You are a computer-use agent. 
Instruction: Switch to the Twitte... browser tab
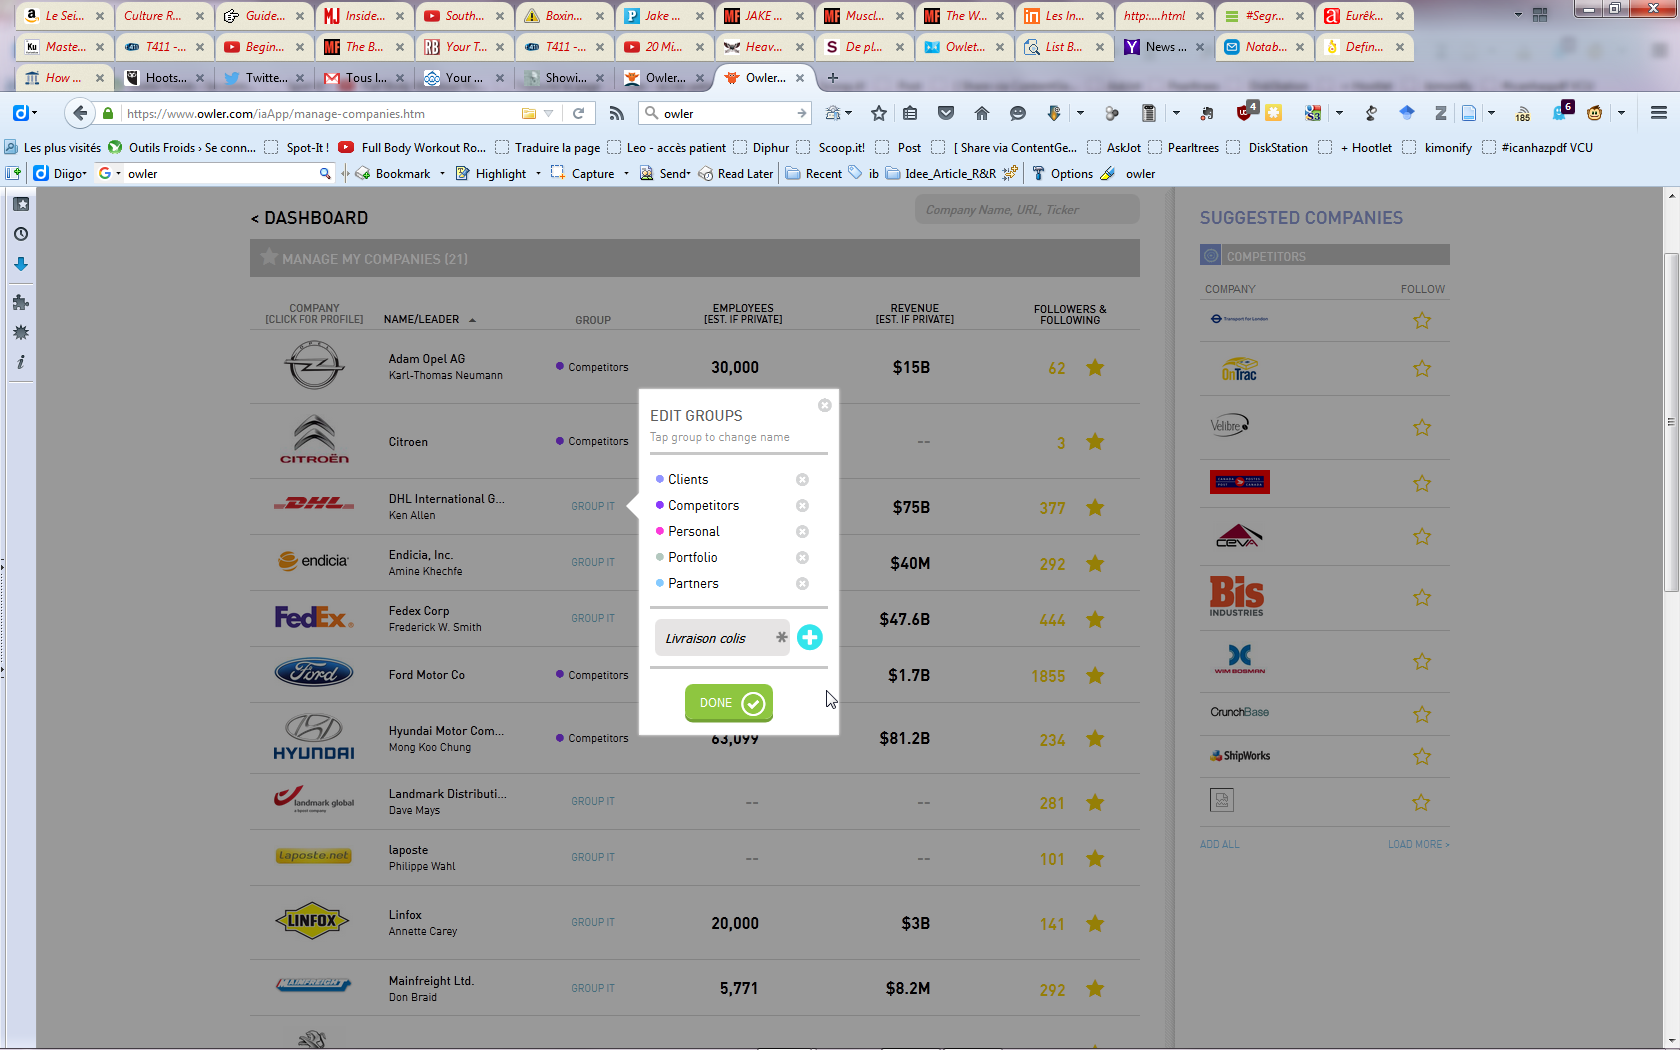(x=263, y=77)
